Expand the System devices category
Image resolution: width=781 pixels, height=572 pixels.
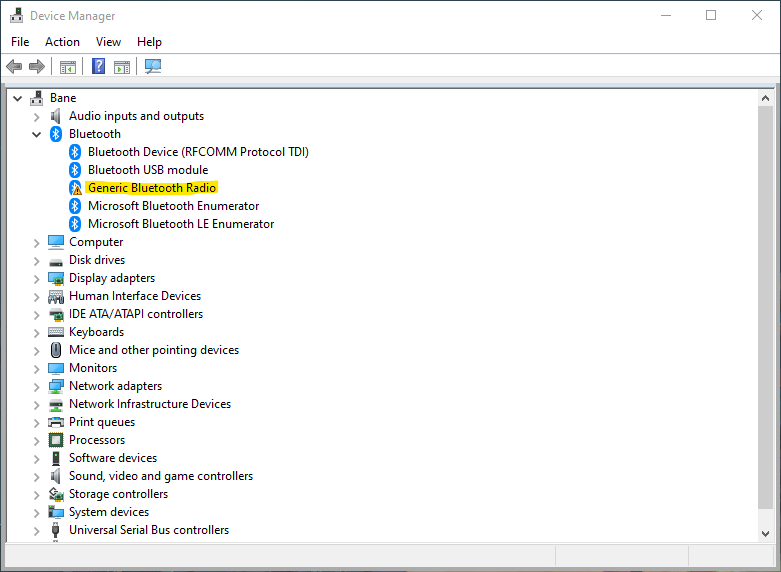[x=36, y=513]
